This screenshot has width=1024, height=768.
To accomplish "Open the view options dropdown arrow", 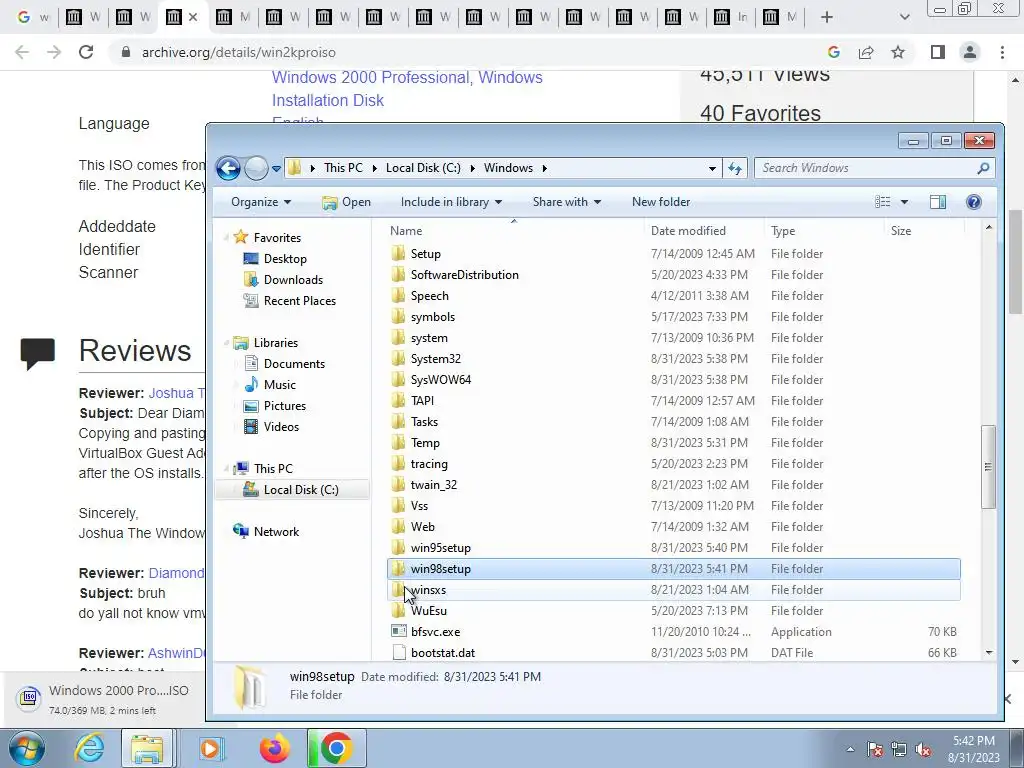I will [904, 202].
